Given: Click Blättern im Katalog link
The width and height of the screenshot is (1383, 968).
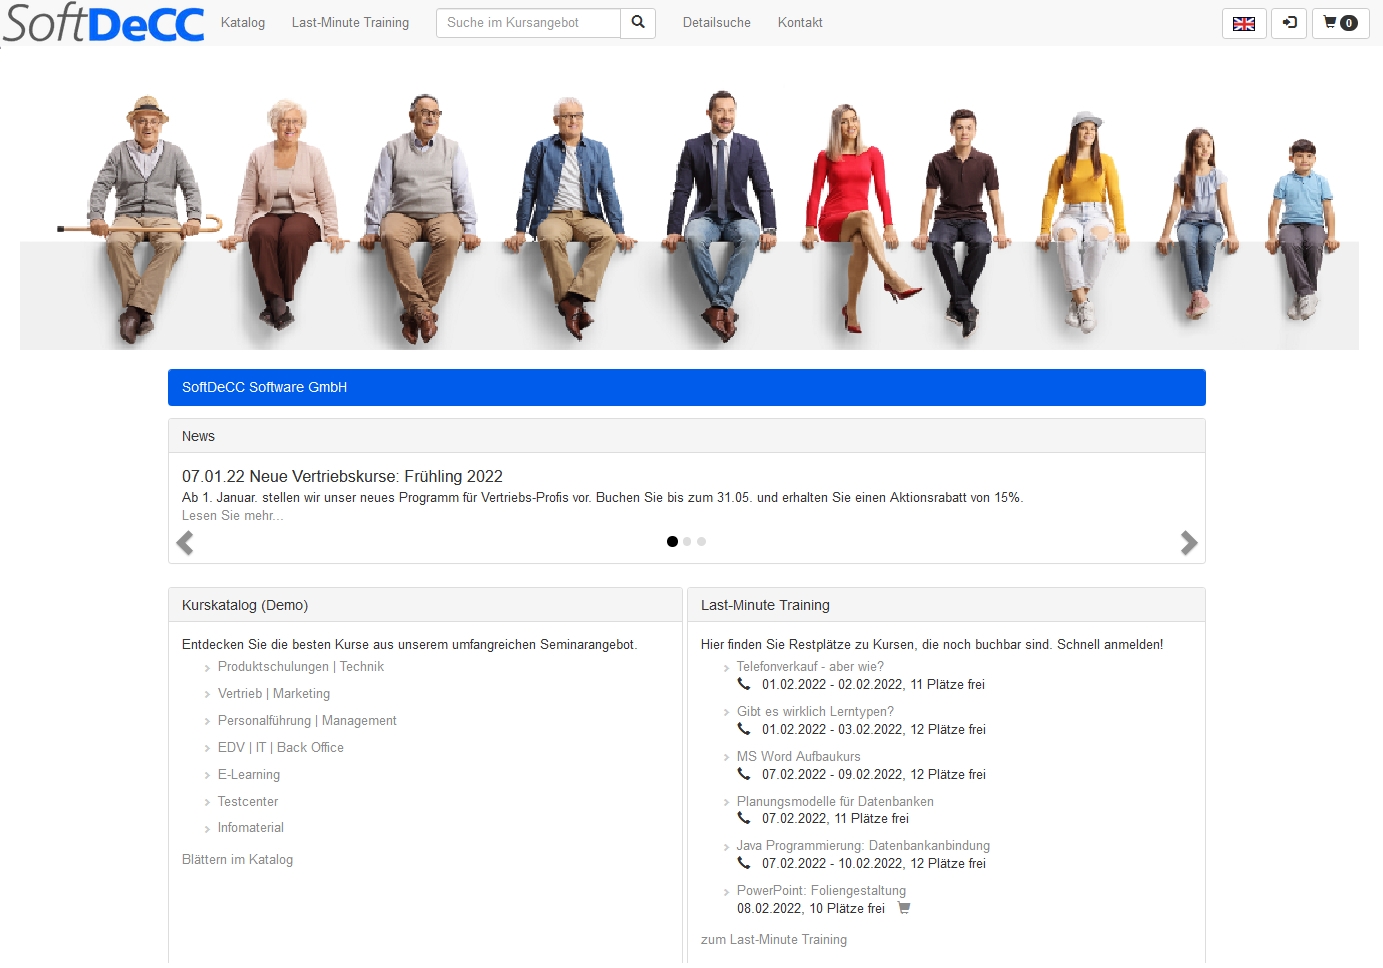Looking at the screenshot, I should point(237,860).
